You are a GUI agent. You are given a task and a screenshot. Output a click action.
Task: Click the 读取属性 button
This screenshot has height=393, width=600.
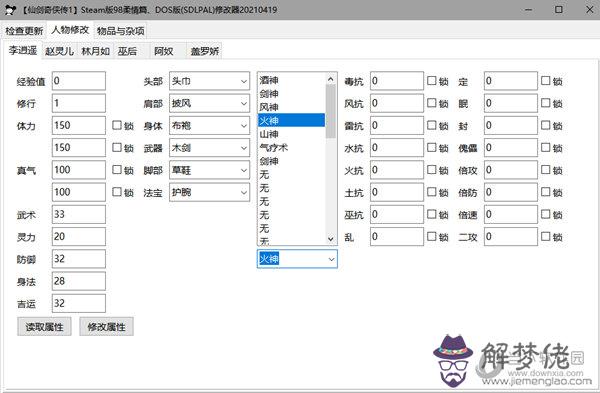pos(44,327)
